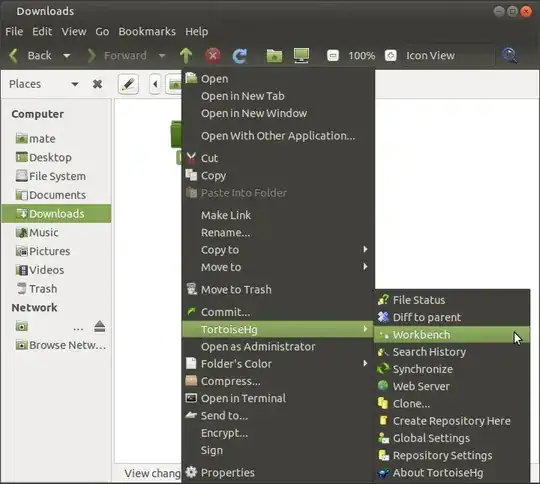This screenshot has height=484, width=540.
Task: Click the Search magnifier icon
Action: point(509,55)
